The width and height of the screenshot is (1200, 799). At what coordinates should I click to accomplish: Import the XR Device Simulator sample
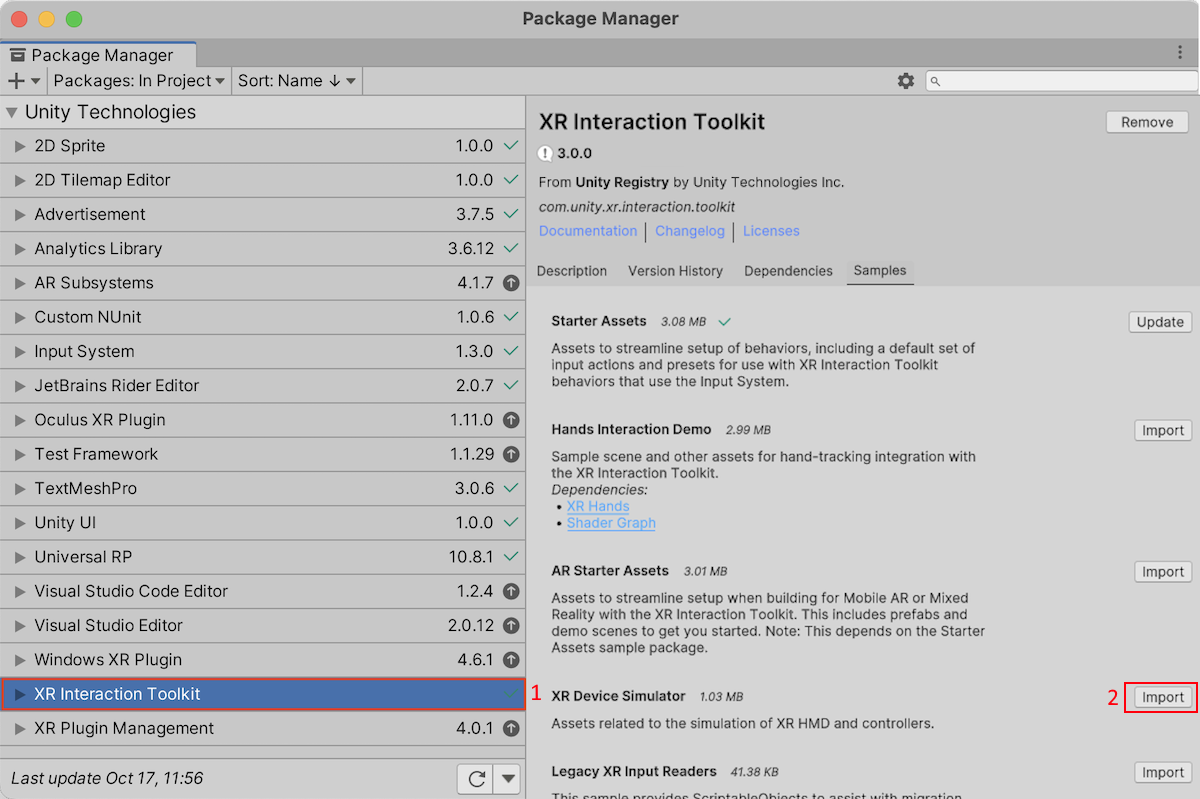(x=1163, y=697)
